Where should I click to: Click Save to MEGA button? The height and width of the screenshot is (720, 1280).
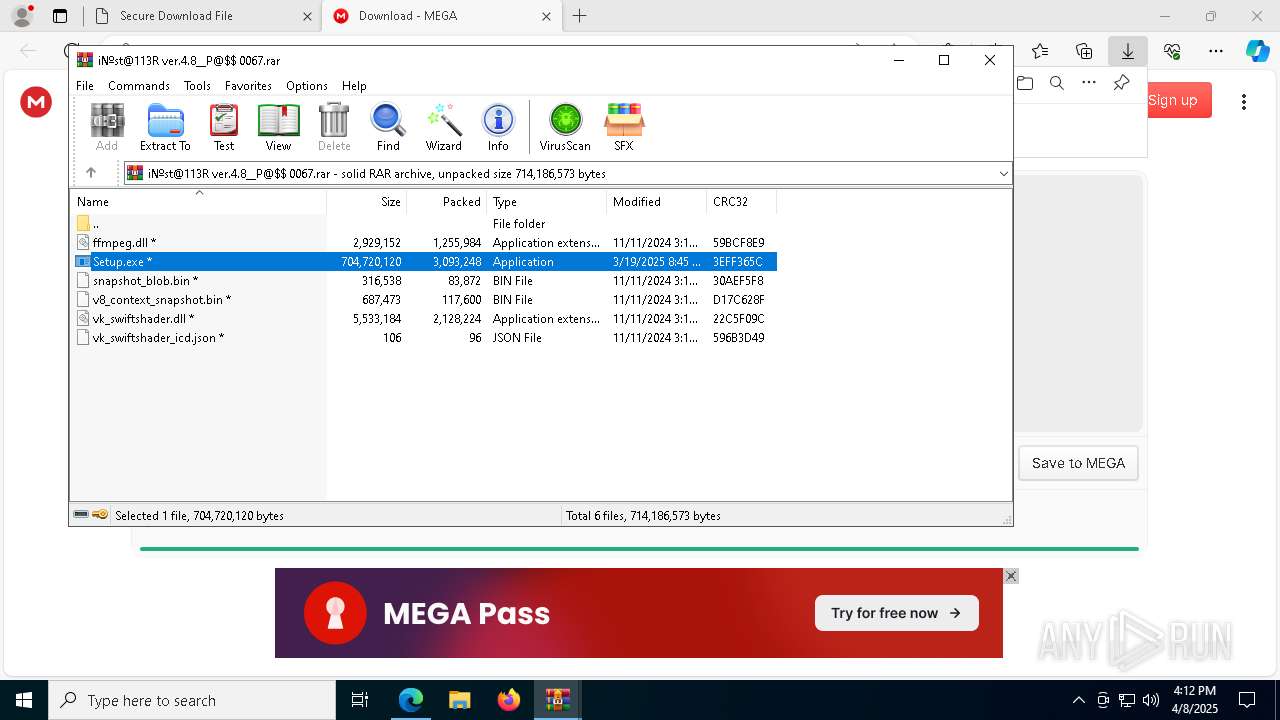tap(1078, 463)
